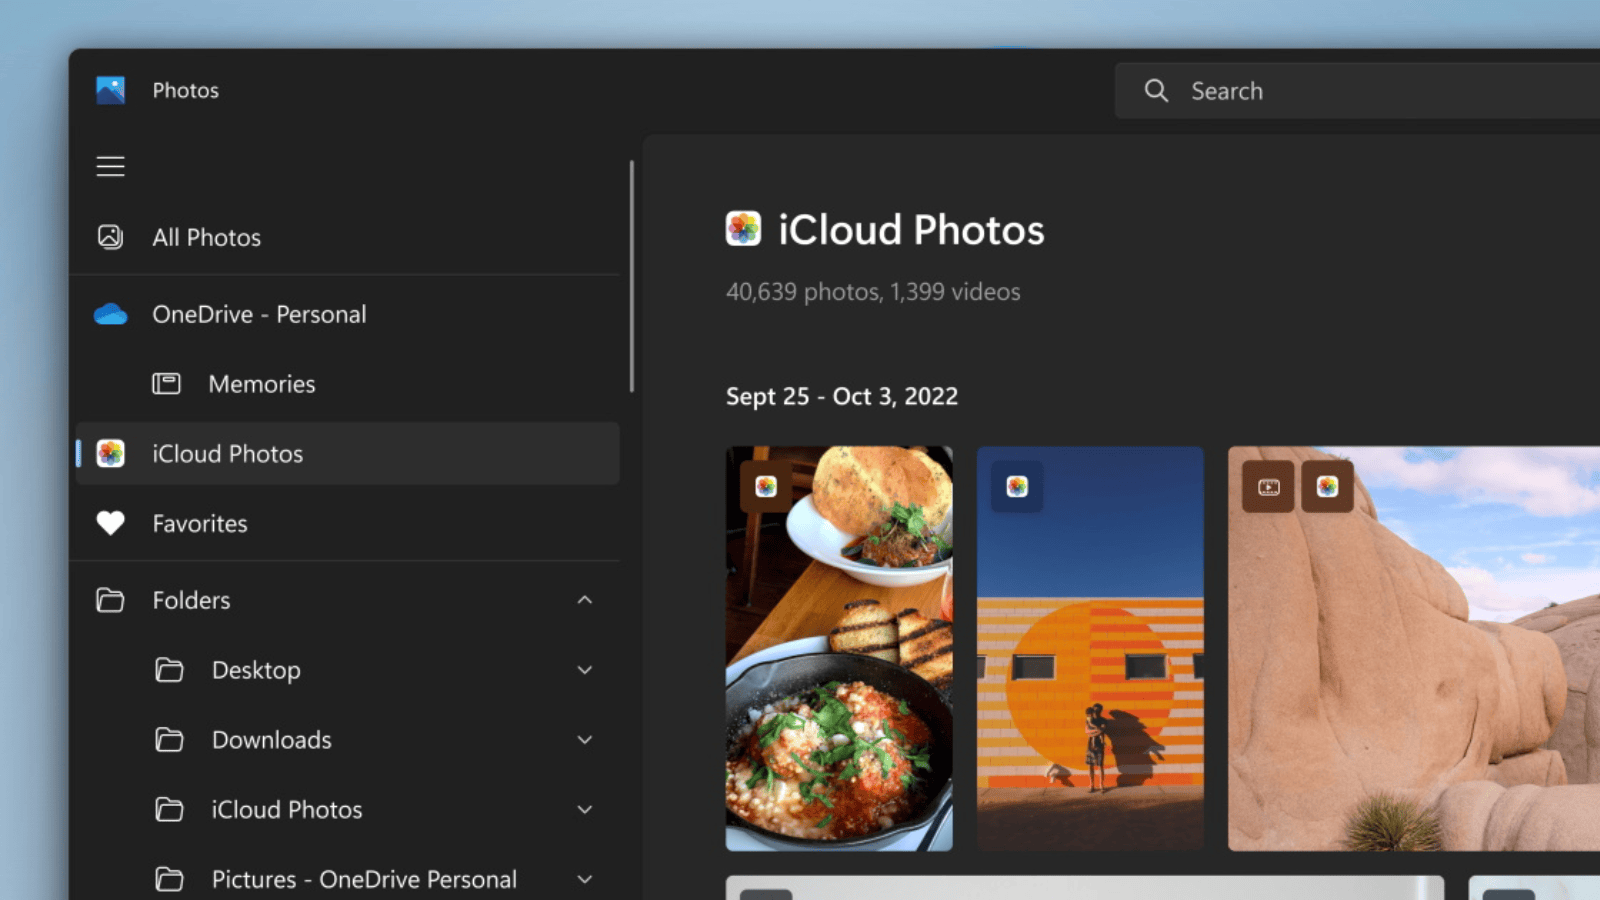The height and width of the screenshot is (900, 1600).
Task: Open Pictures - OneDrive Personal folder
Action: coord(364,879)
